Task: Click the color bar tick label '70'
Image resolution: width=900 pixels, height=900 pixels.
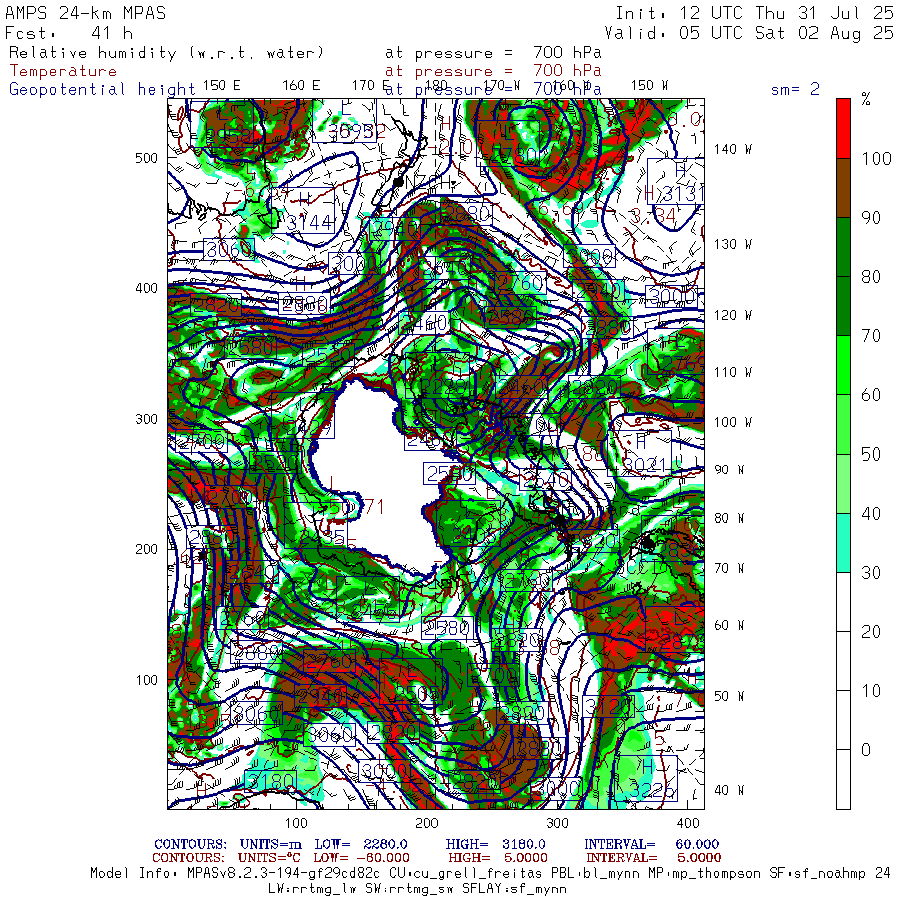Action: click(x=871, y=336)
